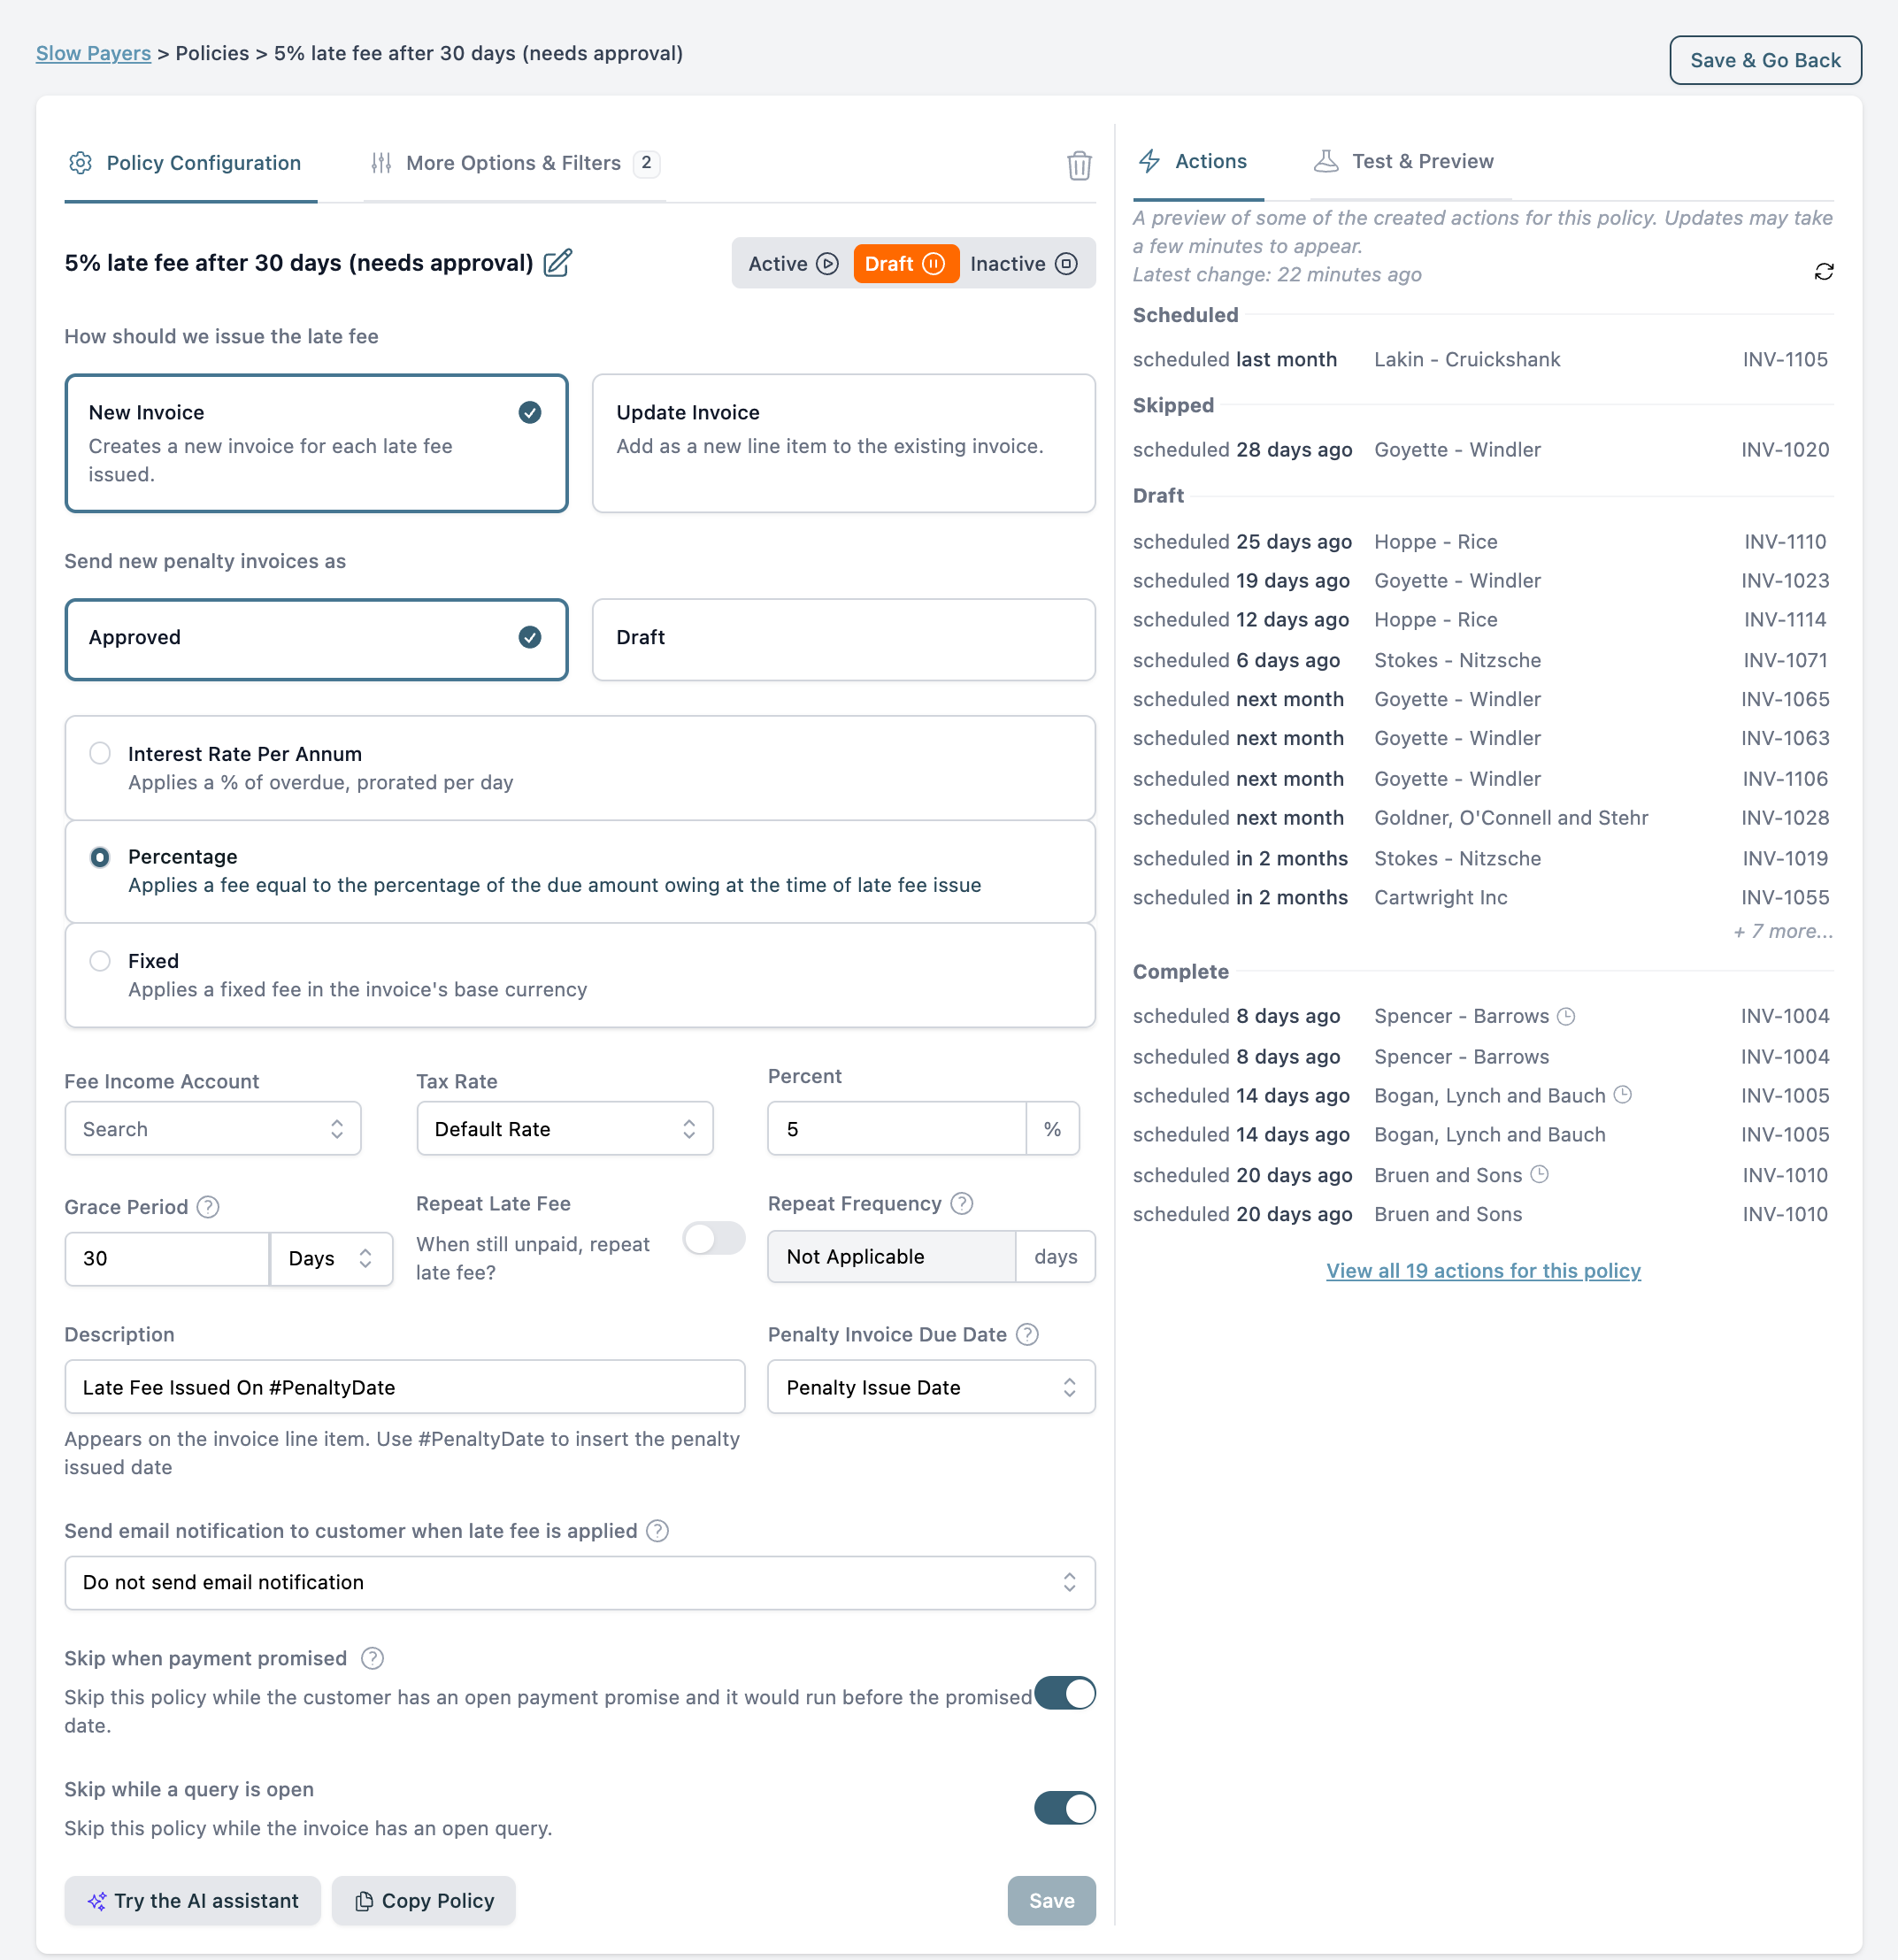The height and width of the screenshot is (1960, 1898).
Task: Select the Fixed fee radio option
Action: pyautogui.click(x=100, y=961)
